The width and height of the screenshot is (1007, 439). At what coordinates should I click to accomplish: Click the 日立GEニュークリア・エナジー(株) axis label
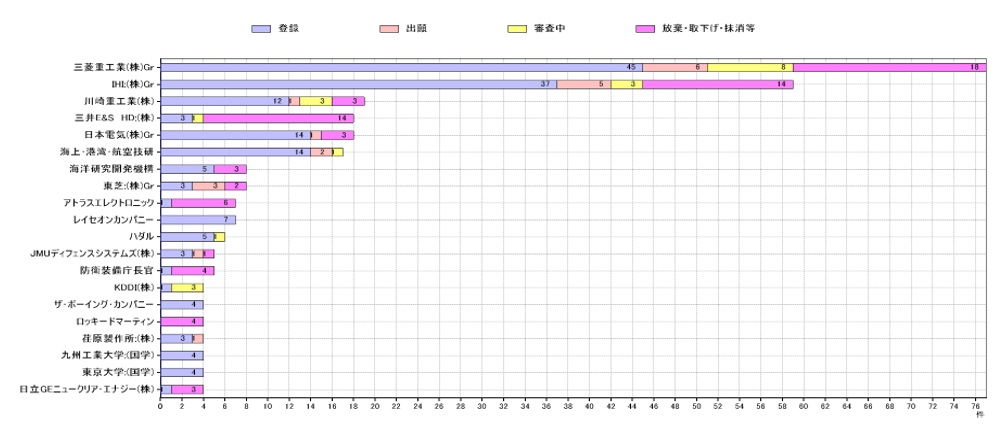(87, 389)
